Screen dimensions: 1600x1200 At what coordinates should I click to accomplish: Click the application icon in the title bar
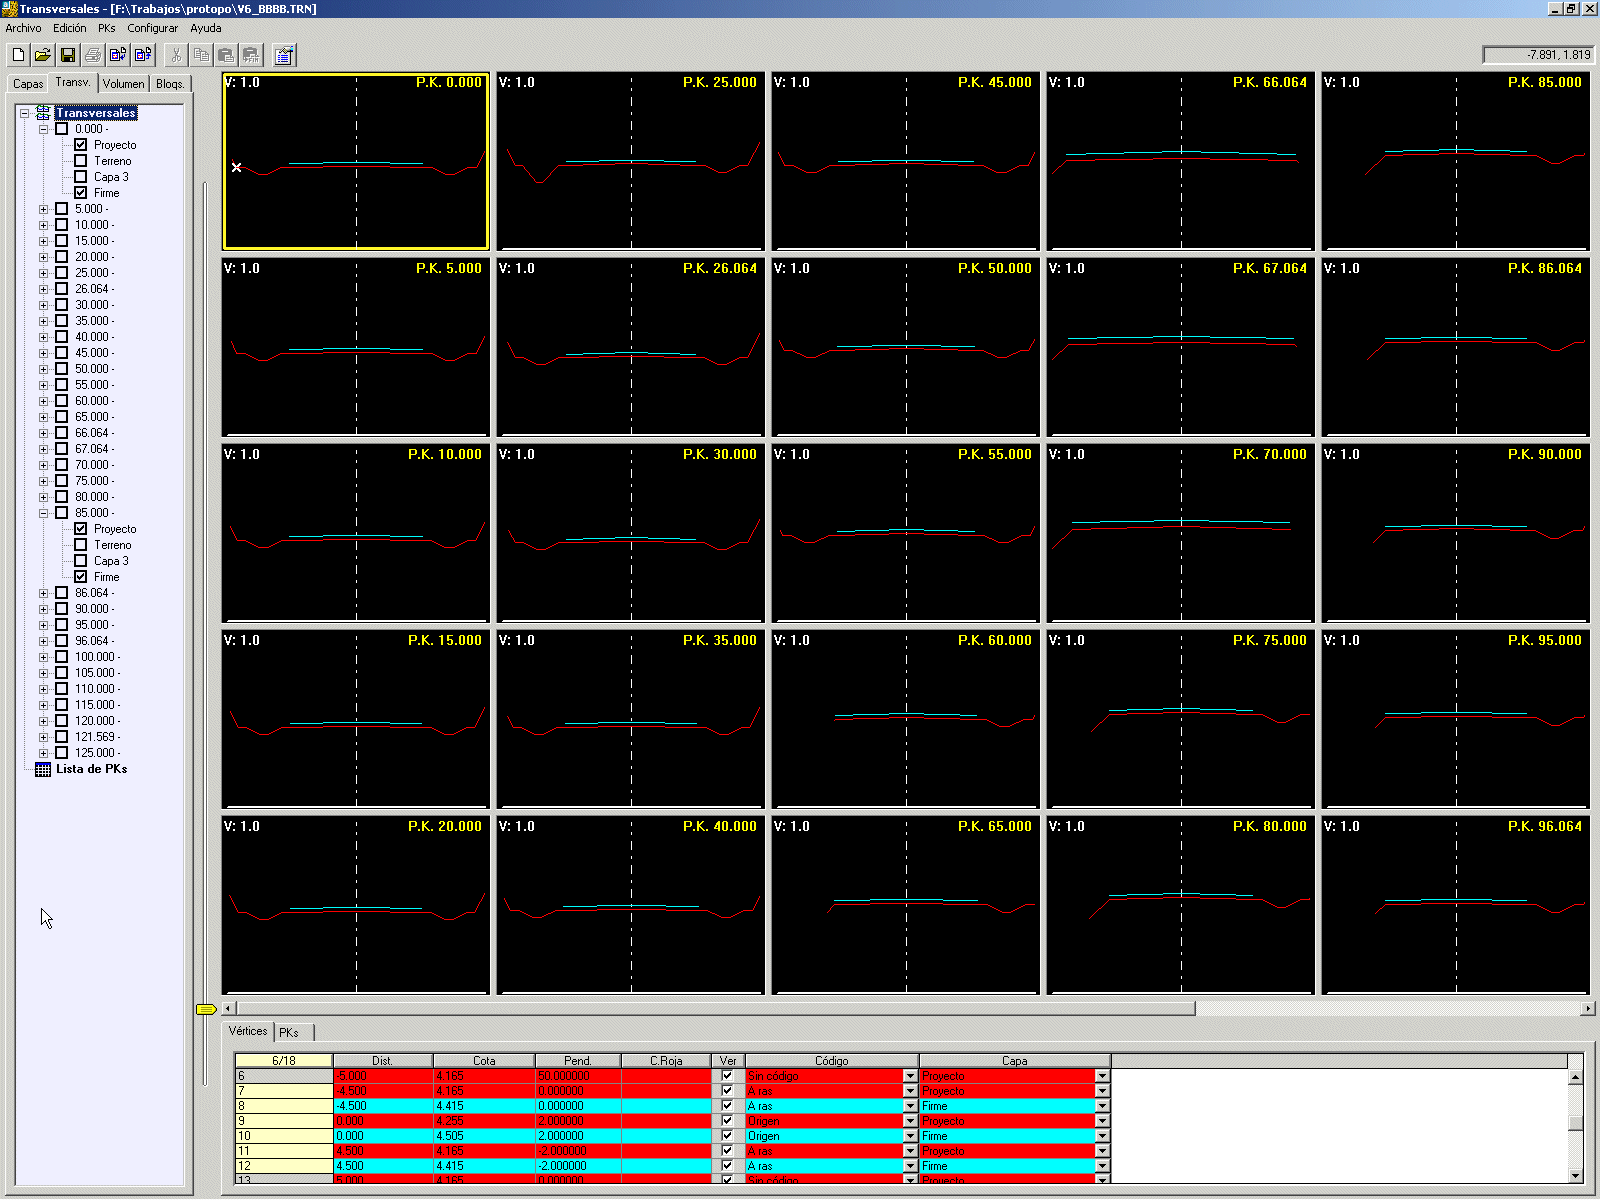coord(10,8)
